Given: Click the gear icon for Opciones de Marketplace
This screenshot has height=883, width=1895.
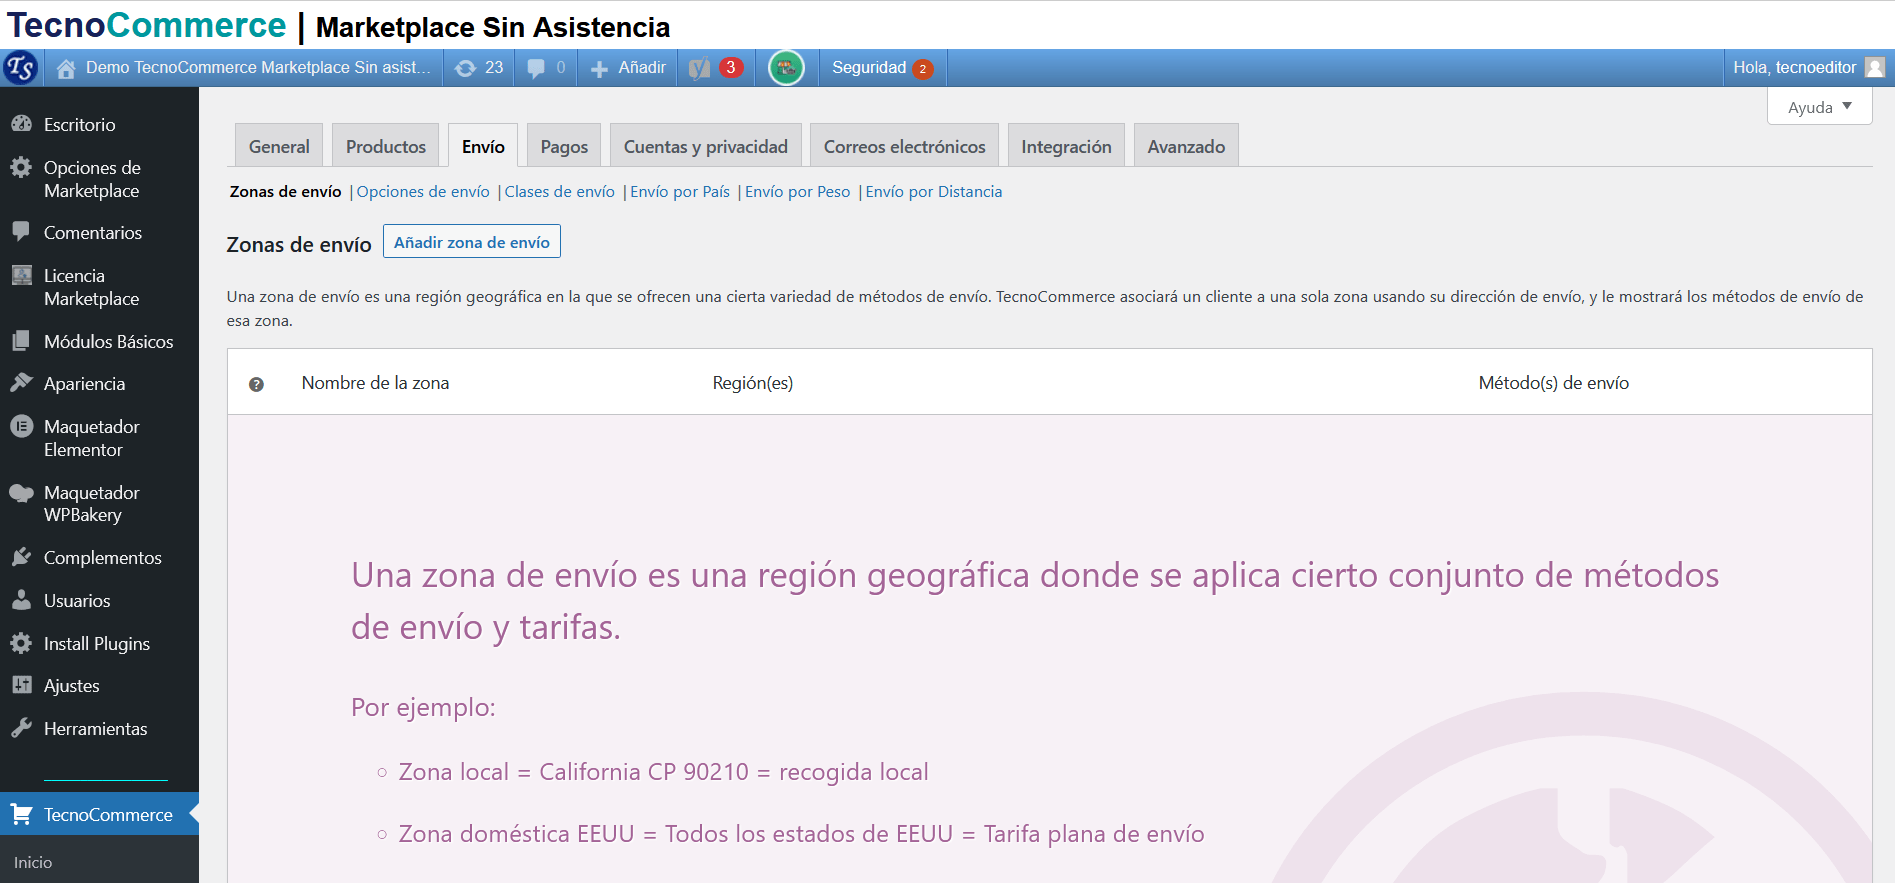Looking at the screenshot, I should point(21,167).
